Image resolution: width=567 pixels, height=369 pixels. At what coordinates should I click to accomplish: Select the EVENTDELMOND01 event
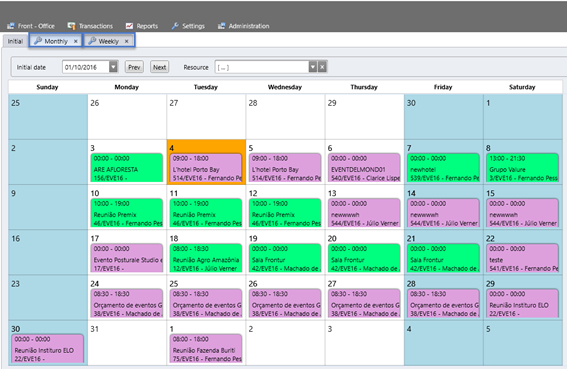(x=364, y=167)
